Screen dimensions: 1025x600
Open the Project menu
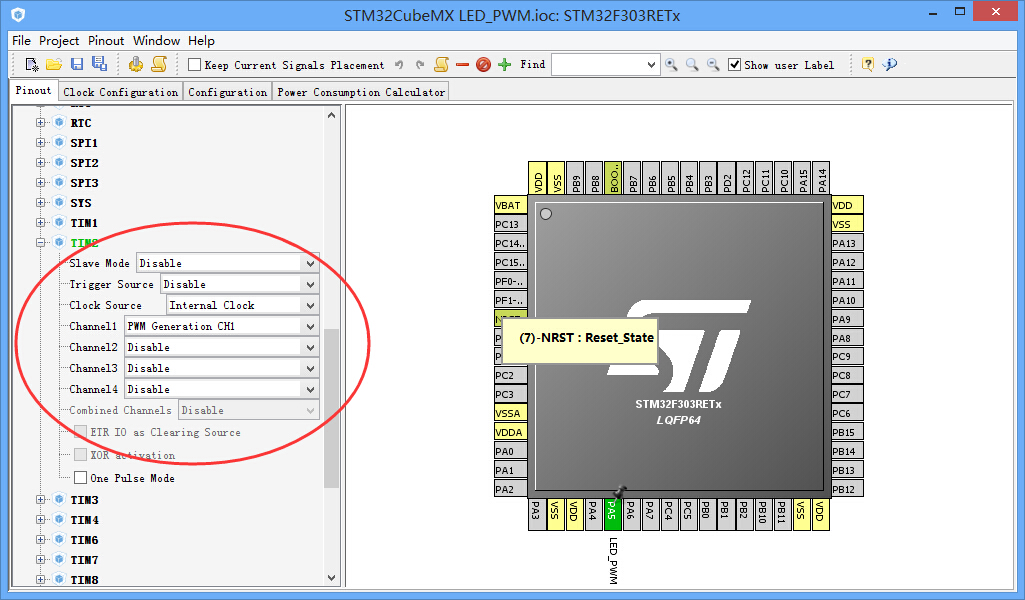click(59, 41)
